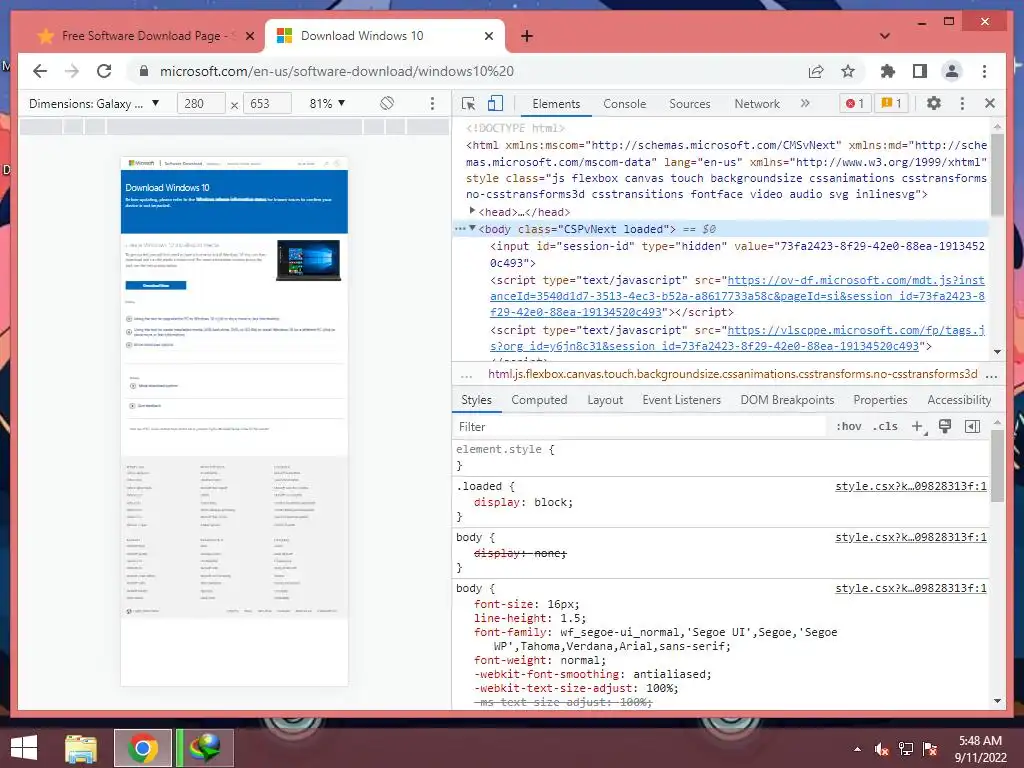The width and height of the screenshot is (1024, 768).
Task: Open the 81% zoom dropdown
Action: [x=327, y=103]
